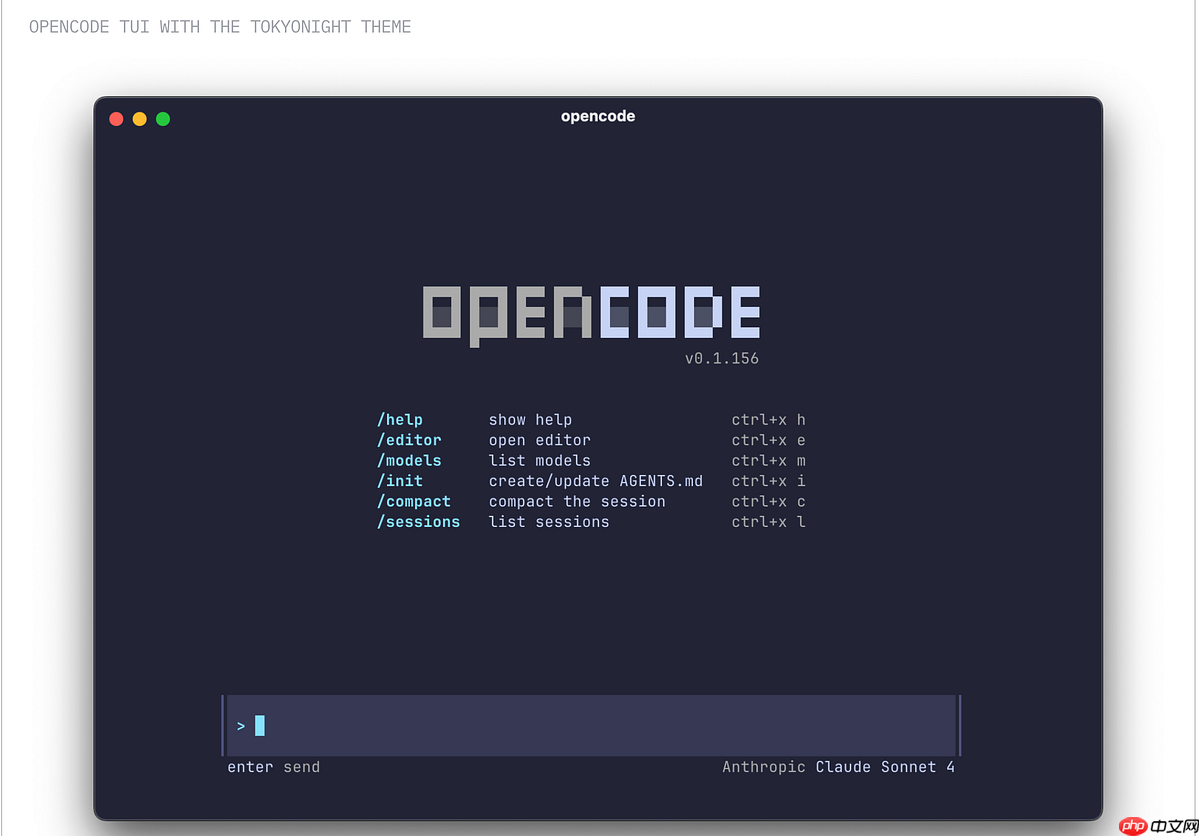
Task: Click "create/update AGENTS.md" text
Action: point(596,481)
